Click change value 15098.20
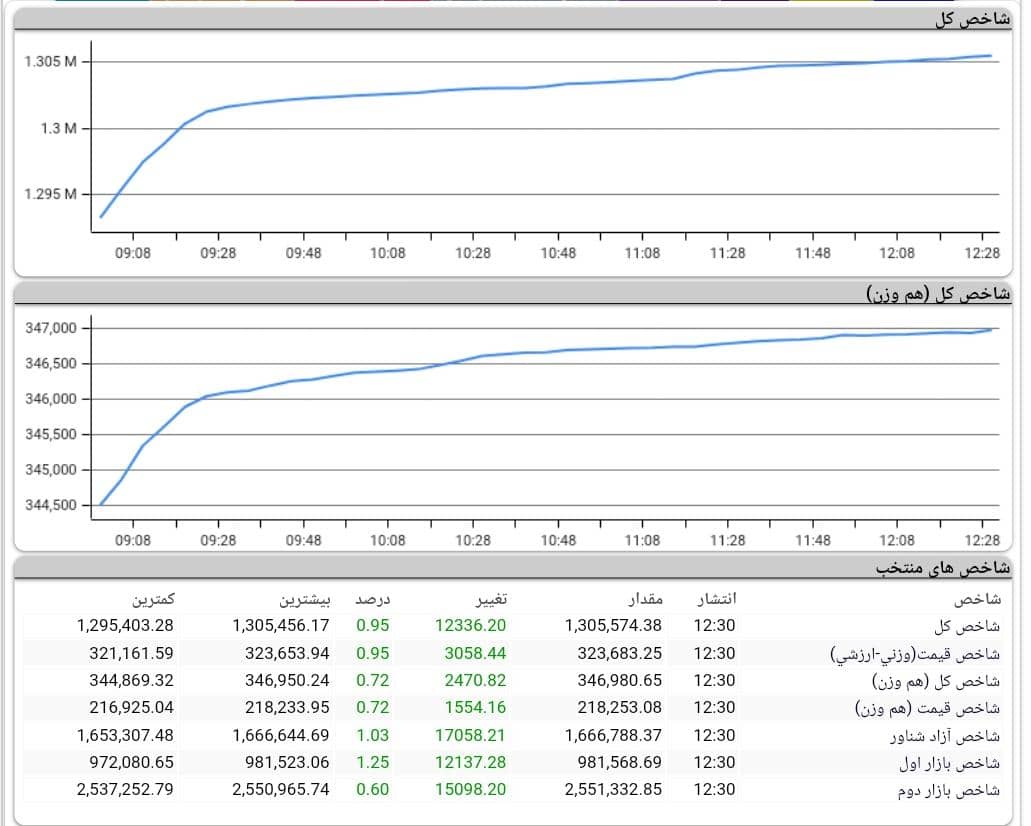Viewport: 1031px width, 826px height. pos(470,789)
